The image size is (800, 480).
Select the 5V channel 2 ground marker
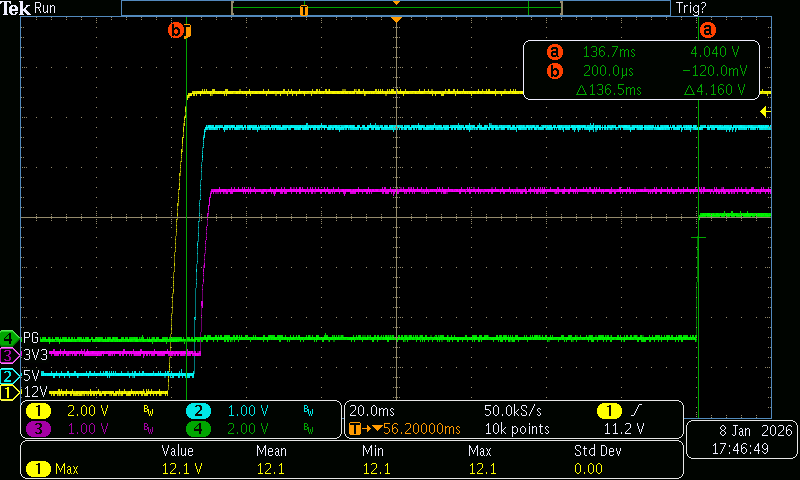point(9,376)
